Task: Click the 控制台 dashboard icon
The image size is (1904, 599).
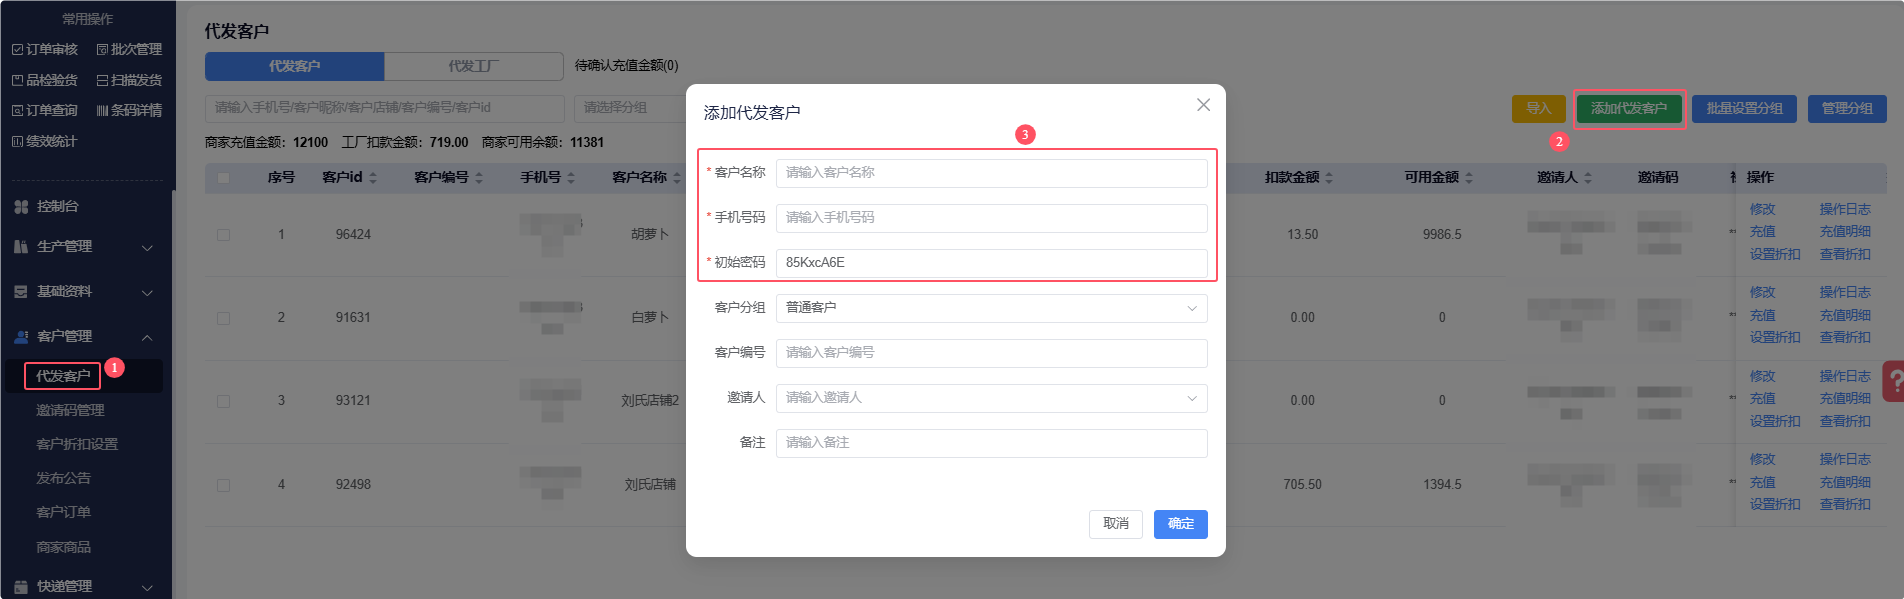Action: 21,206
